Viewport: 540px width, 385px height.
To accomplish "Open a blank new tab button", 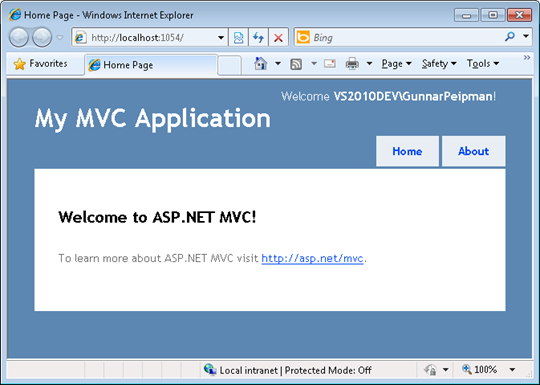I will point(229,65).
